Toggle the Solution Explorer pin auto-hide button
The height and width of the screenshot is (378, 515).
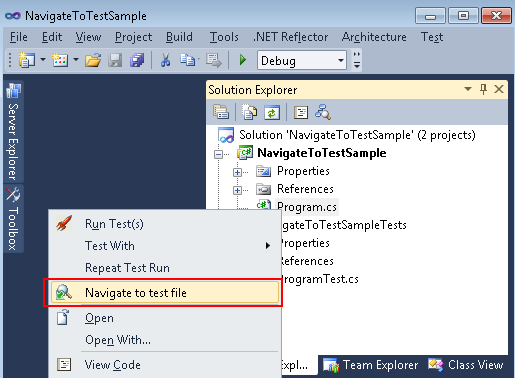[x=483, y=89]
